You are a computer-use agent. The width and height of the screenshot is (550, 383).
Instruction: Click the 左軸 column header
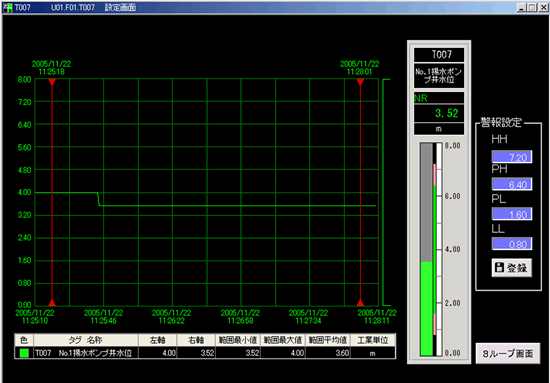157,340
